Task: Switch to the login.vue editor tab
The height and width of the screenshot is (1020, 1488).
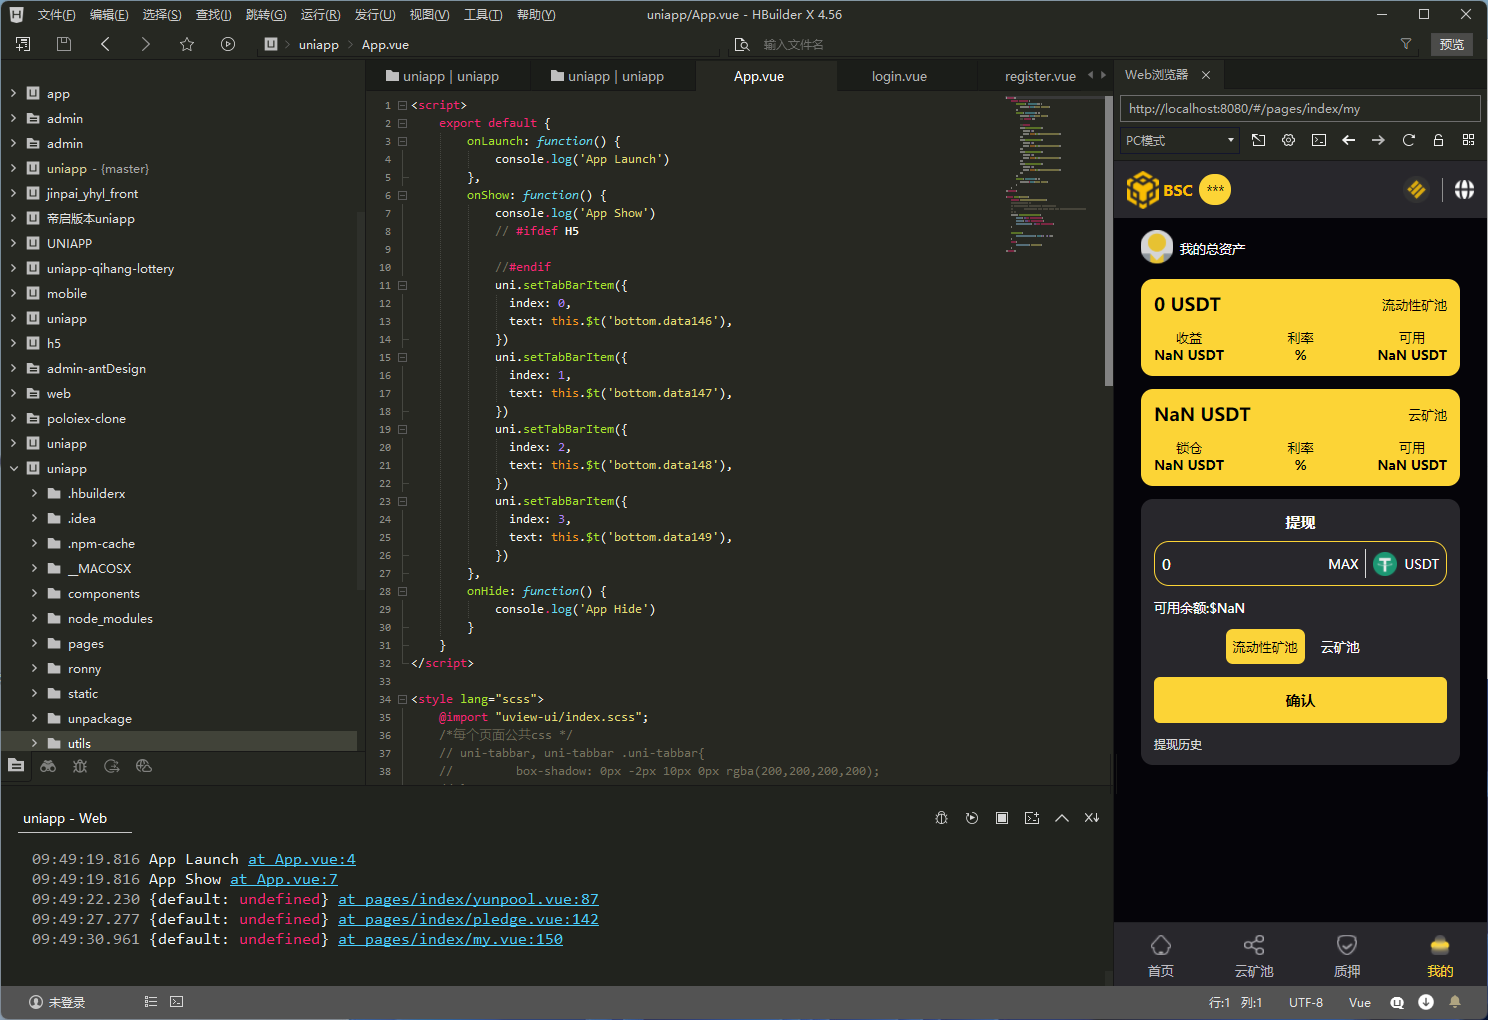Action: [899, 76]
